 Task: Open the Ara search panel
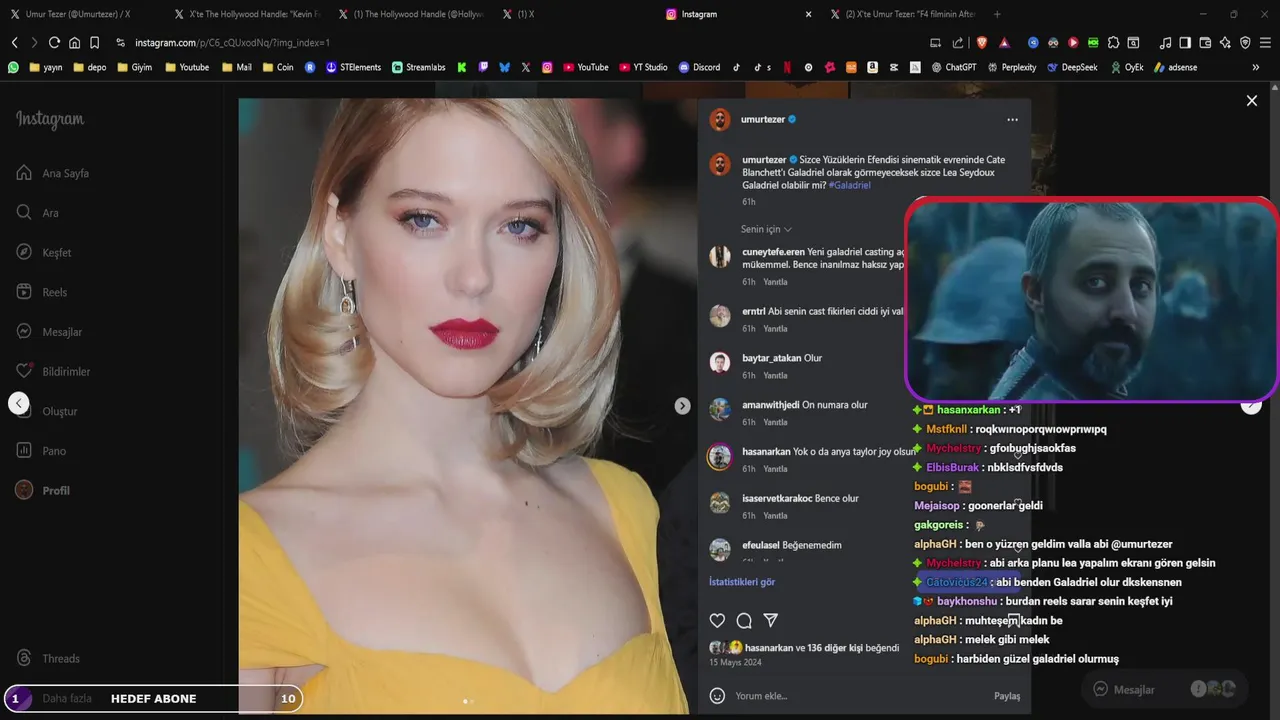(38, 213)
